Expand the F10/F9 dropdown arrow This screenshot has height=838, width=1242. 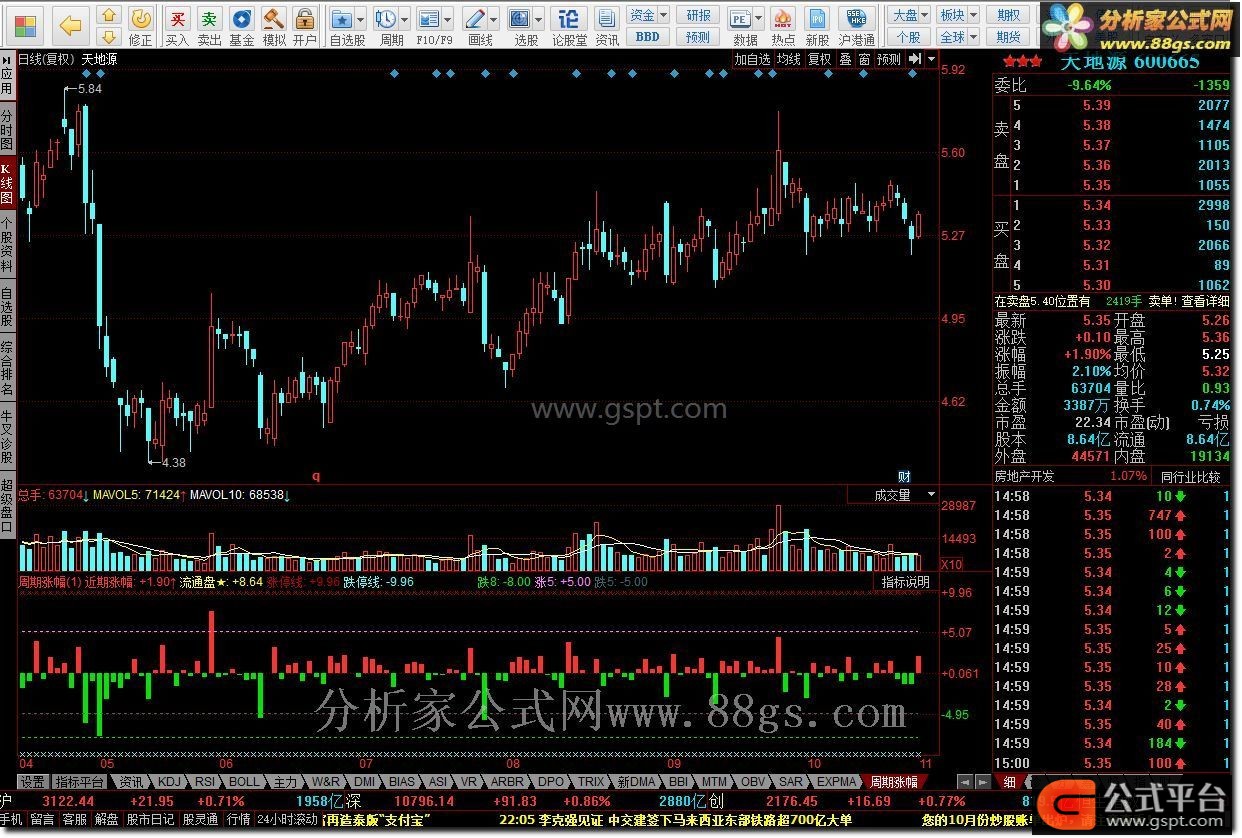448,19
